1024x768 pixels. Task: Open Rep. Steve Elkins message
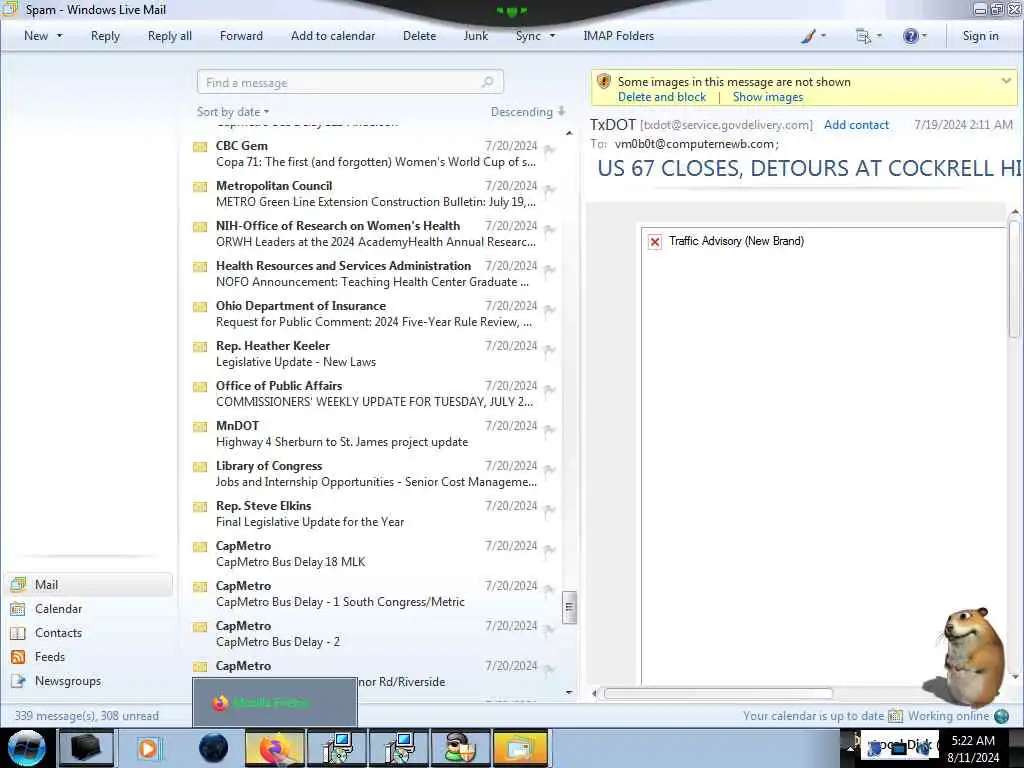[376, 513]
